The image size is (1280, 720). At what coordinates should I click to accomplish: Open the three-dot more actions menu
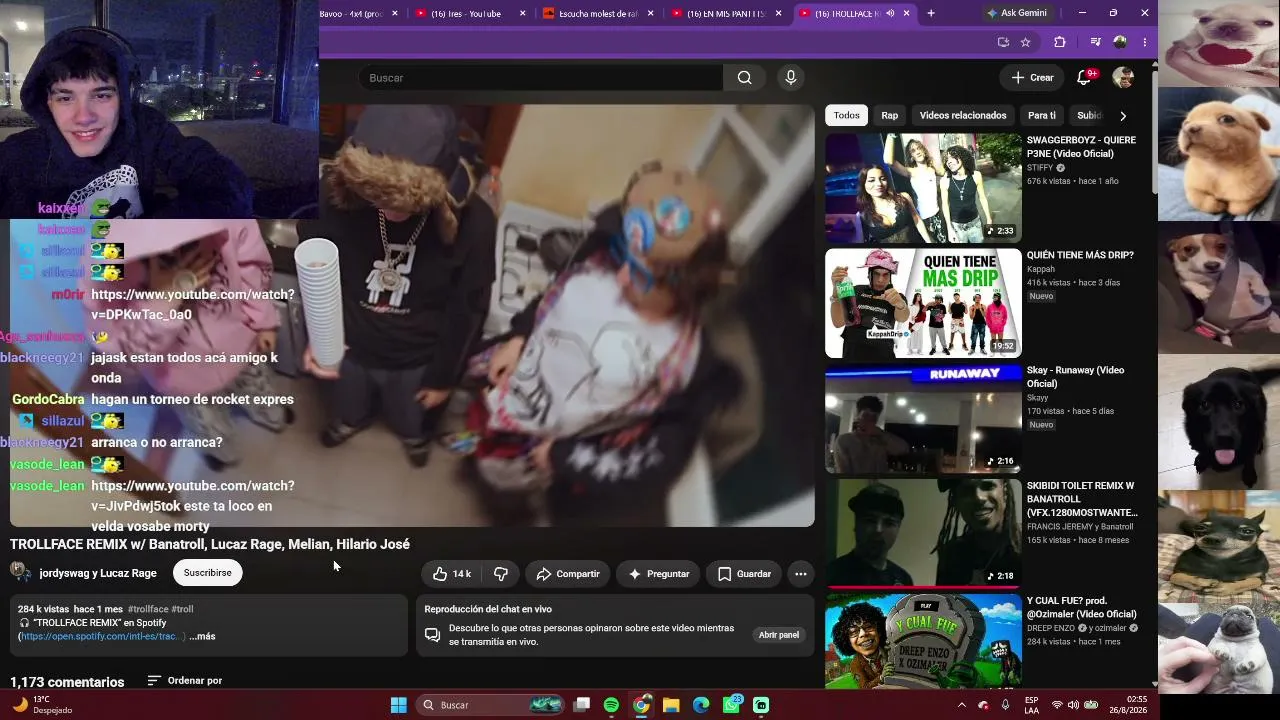(x=800, y=574)
